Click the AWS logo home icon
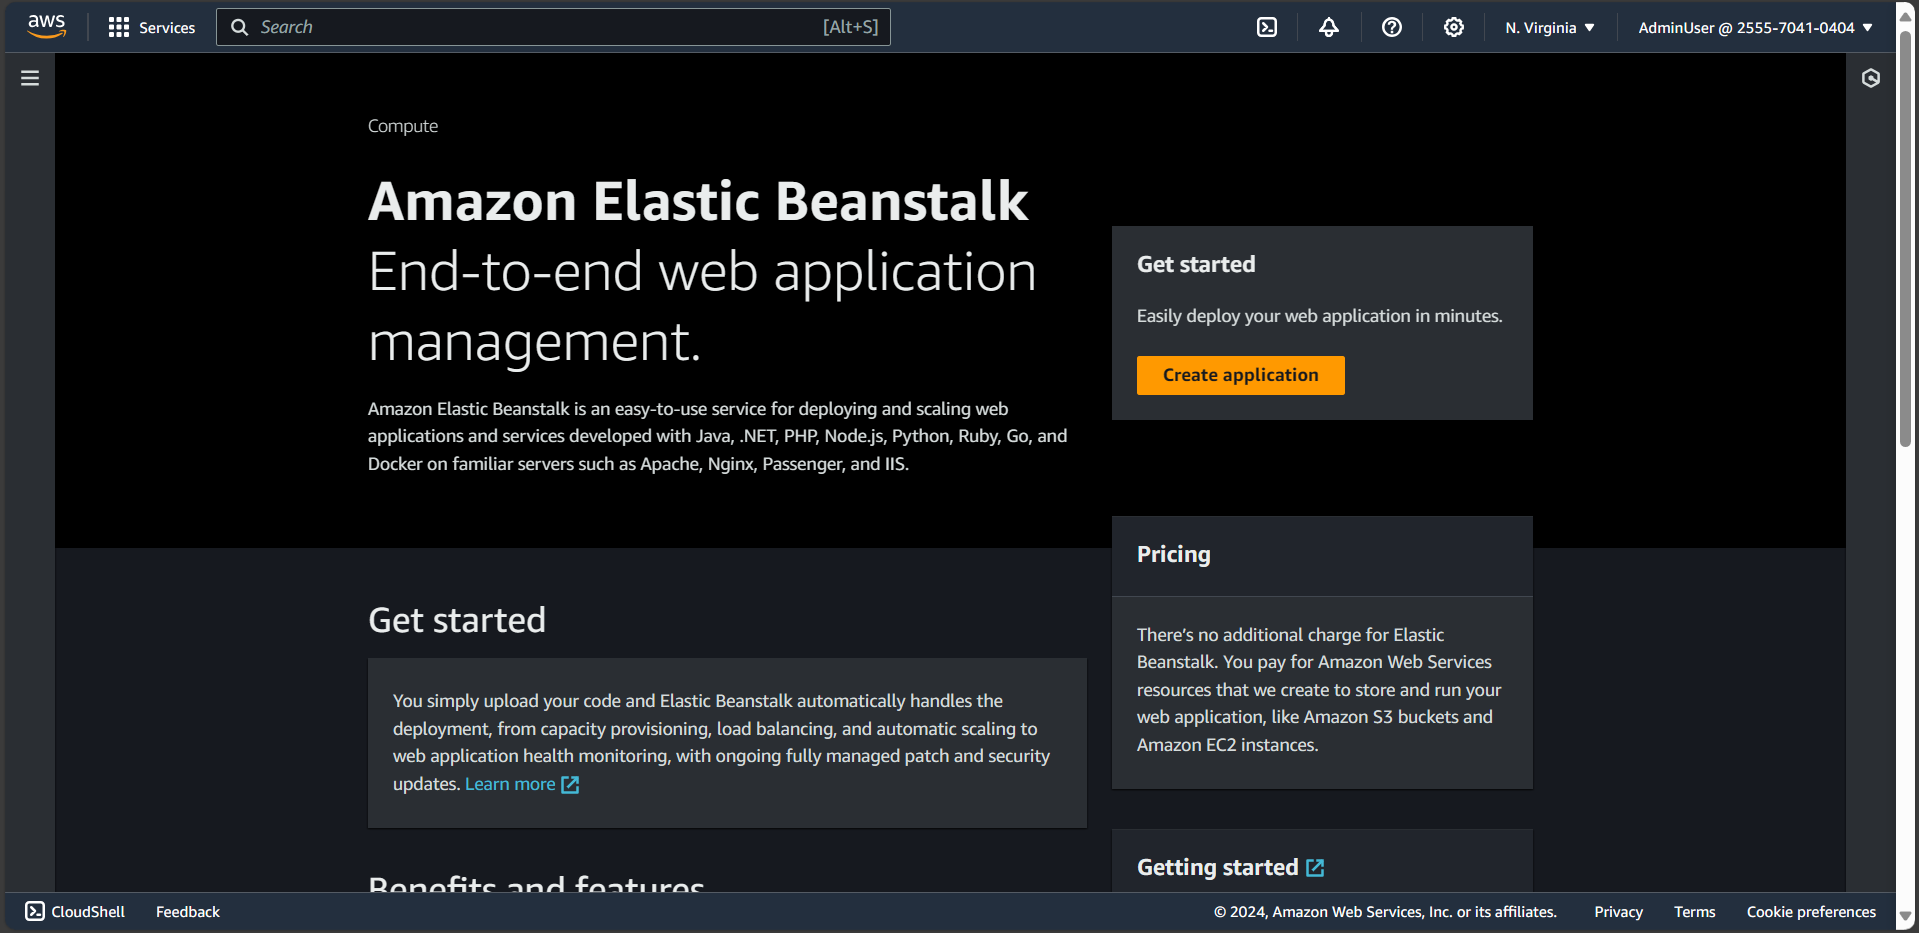 [47, 27]
